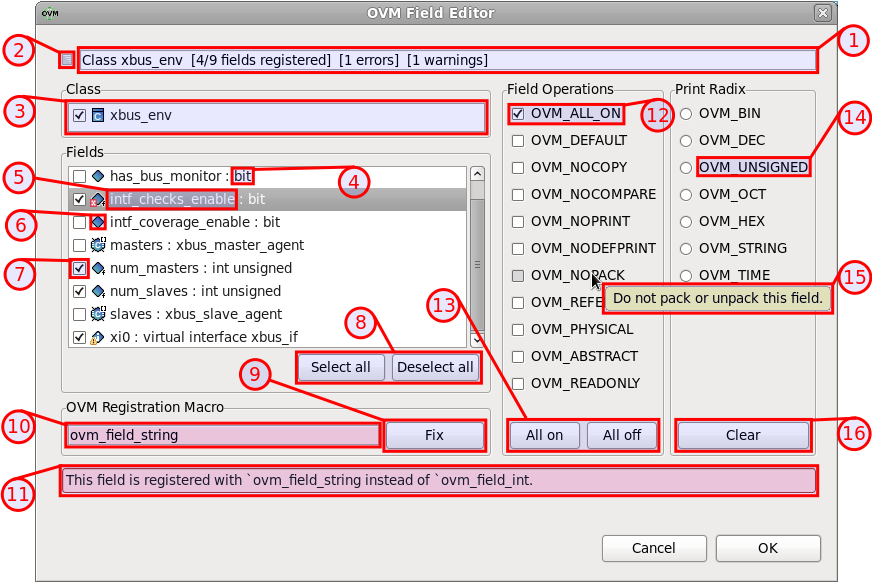Select the agent class icon next to masters
This screenshot has width=872, height=582.
click(x=98, y=244)
